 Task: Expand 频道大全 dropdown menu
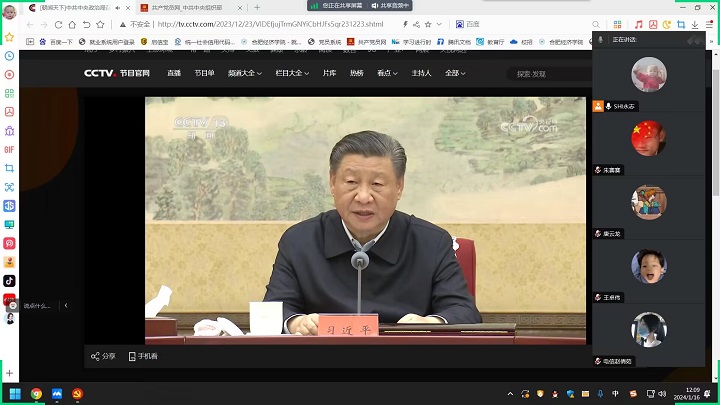245,73
